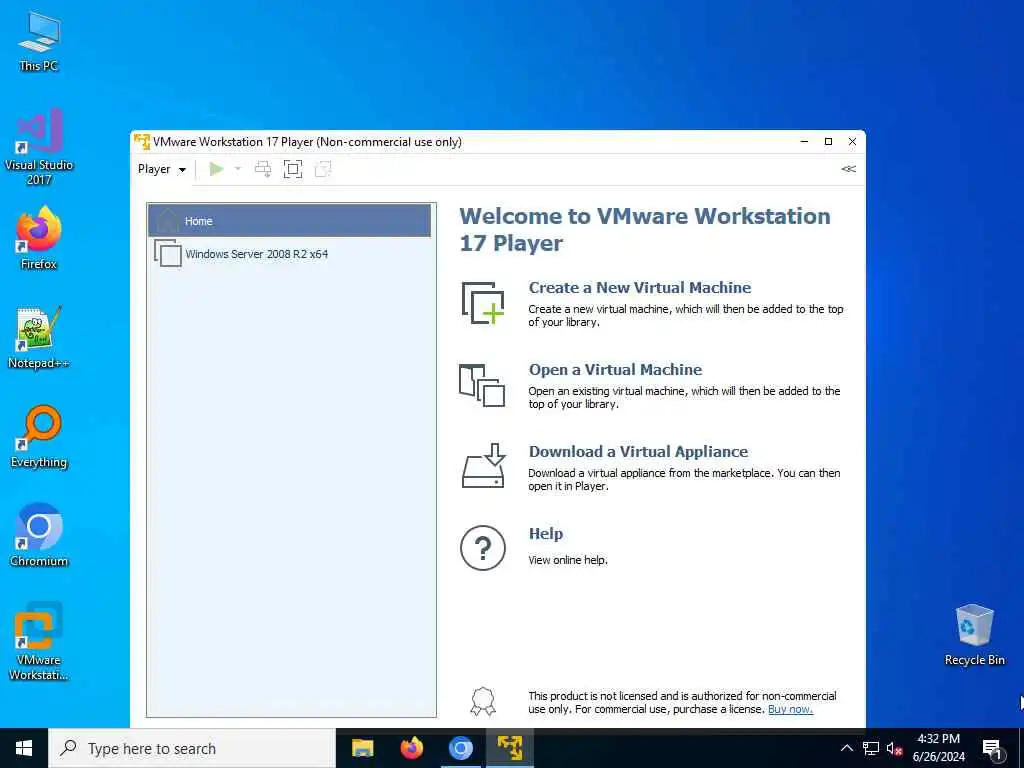Select Everything search desktop shortcut
The image size is (1024, 768).
click(x=39, y=437)
